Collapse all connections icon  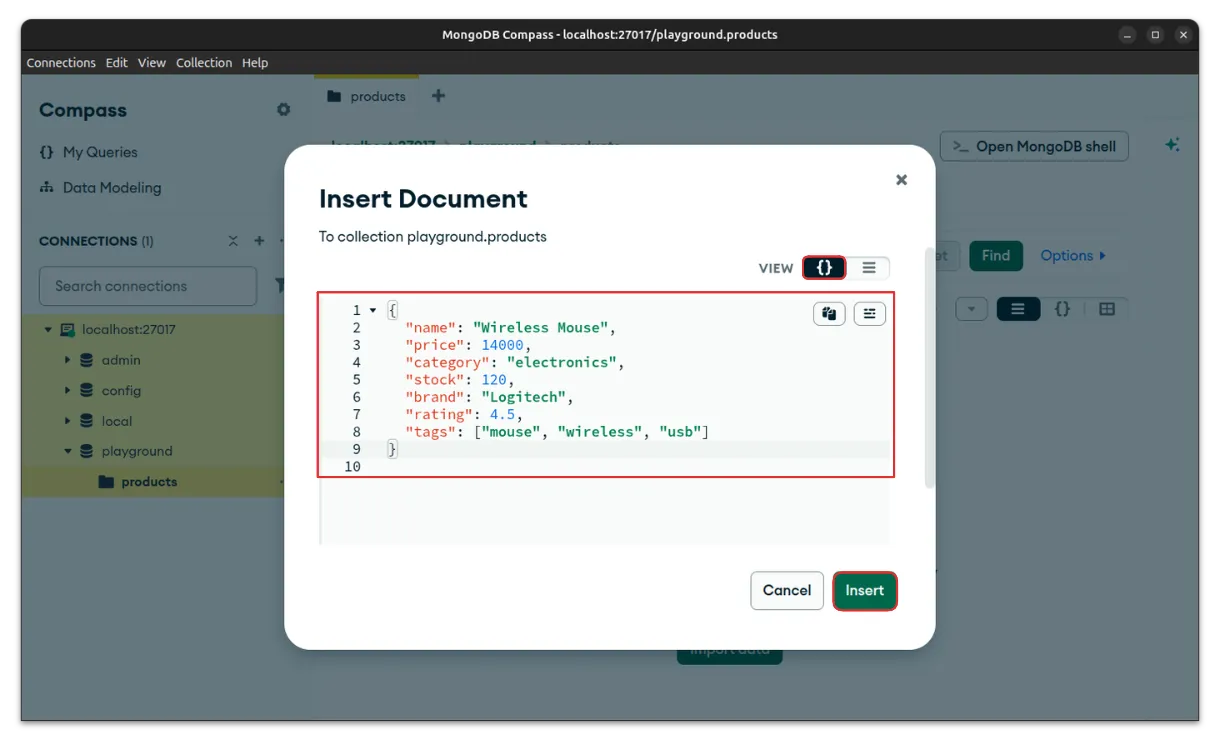tap(233, 241)
